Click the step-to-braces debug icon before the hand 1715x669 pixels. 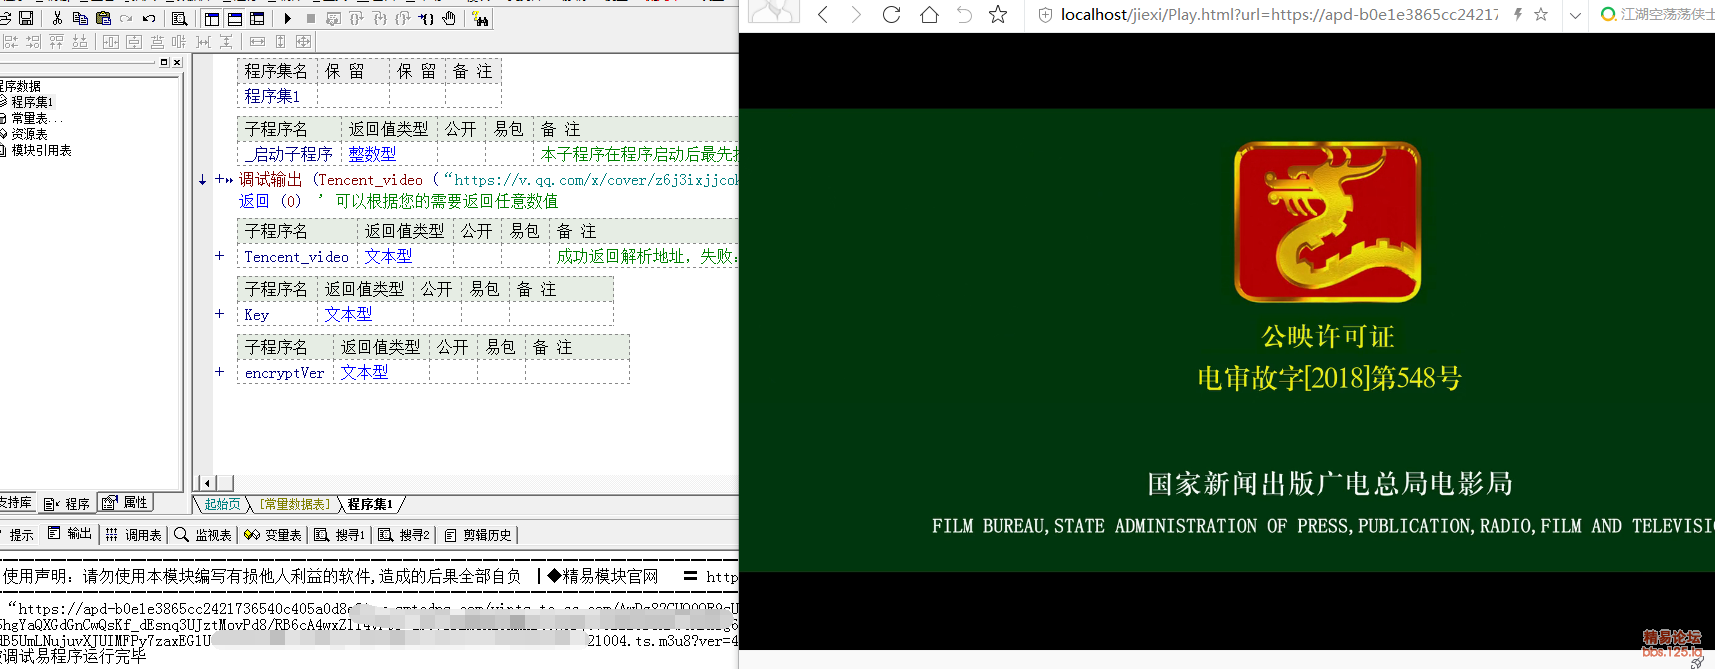pyautogui.click(x=426, y=18)
